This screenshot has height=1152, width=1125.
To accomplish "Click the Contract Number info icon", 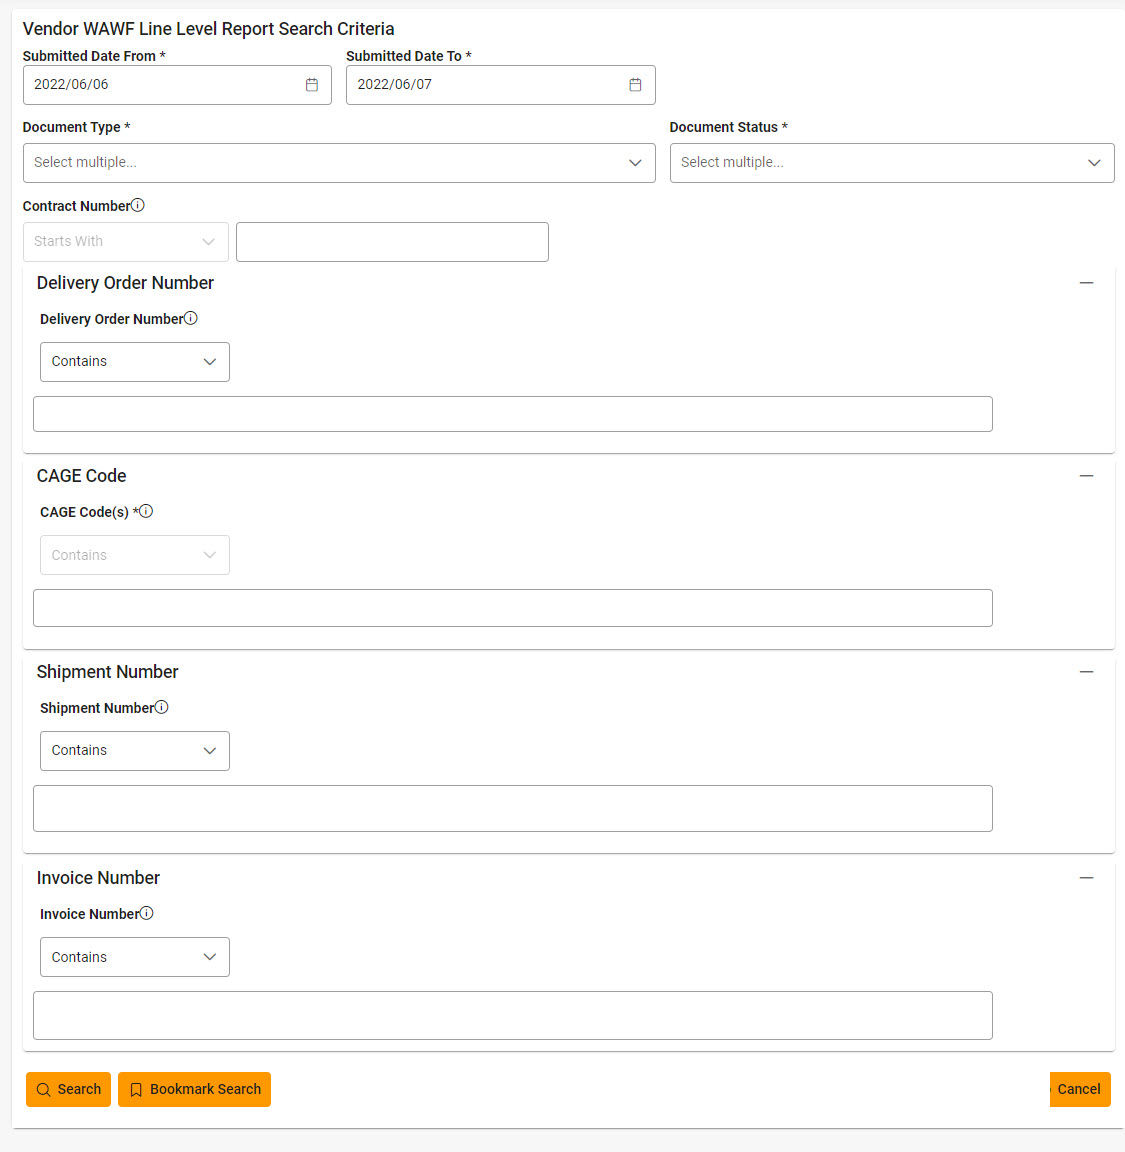I will pyautogui.click(x=138, y=205).
